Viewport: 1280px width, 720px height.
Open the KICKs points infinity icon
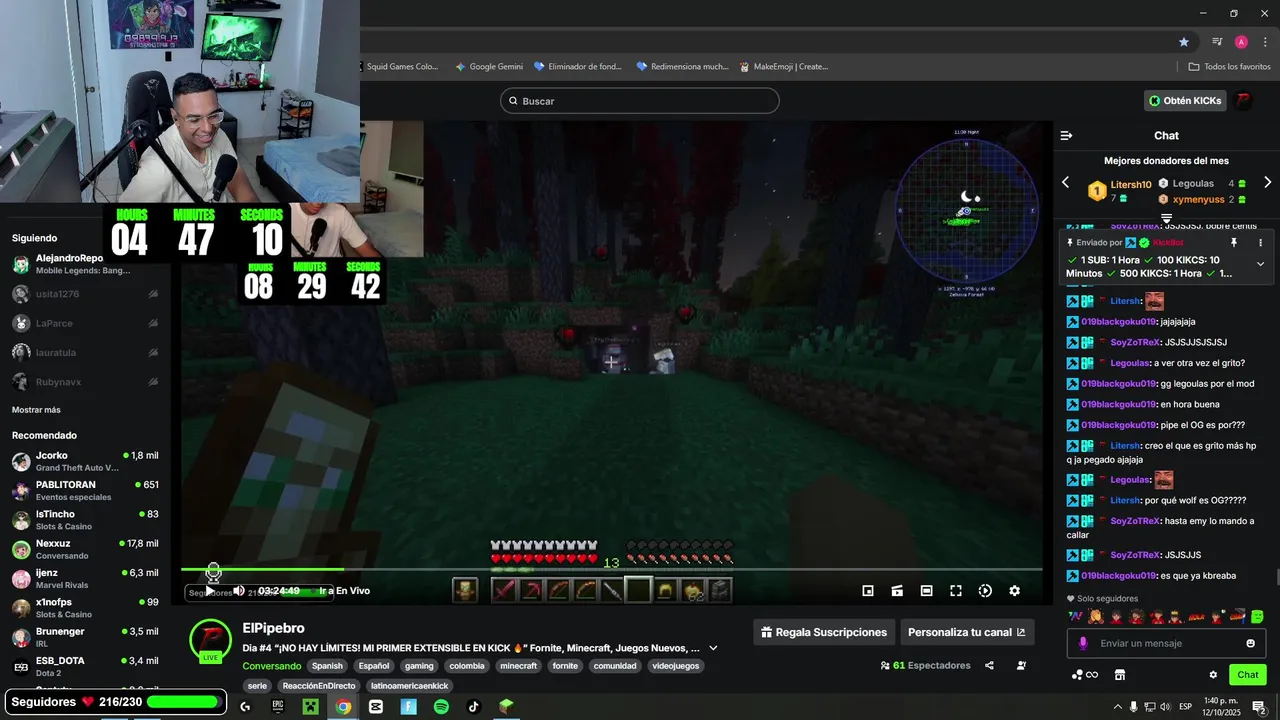click(1085, 675)
